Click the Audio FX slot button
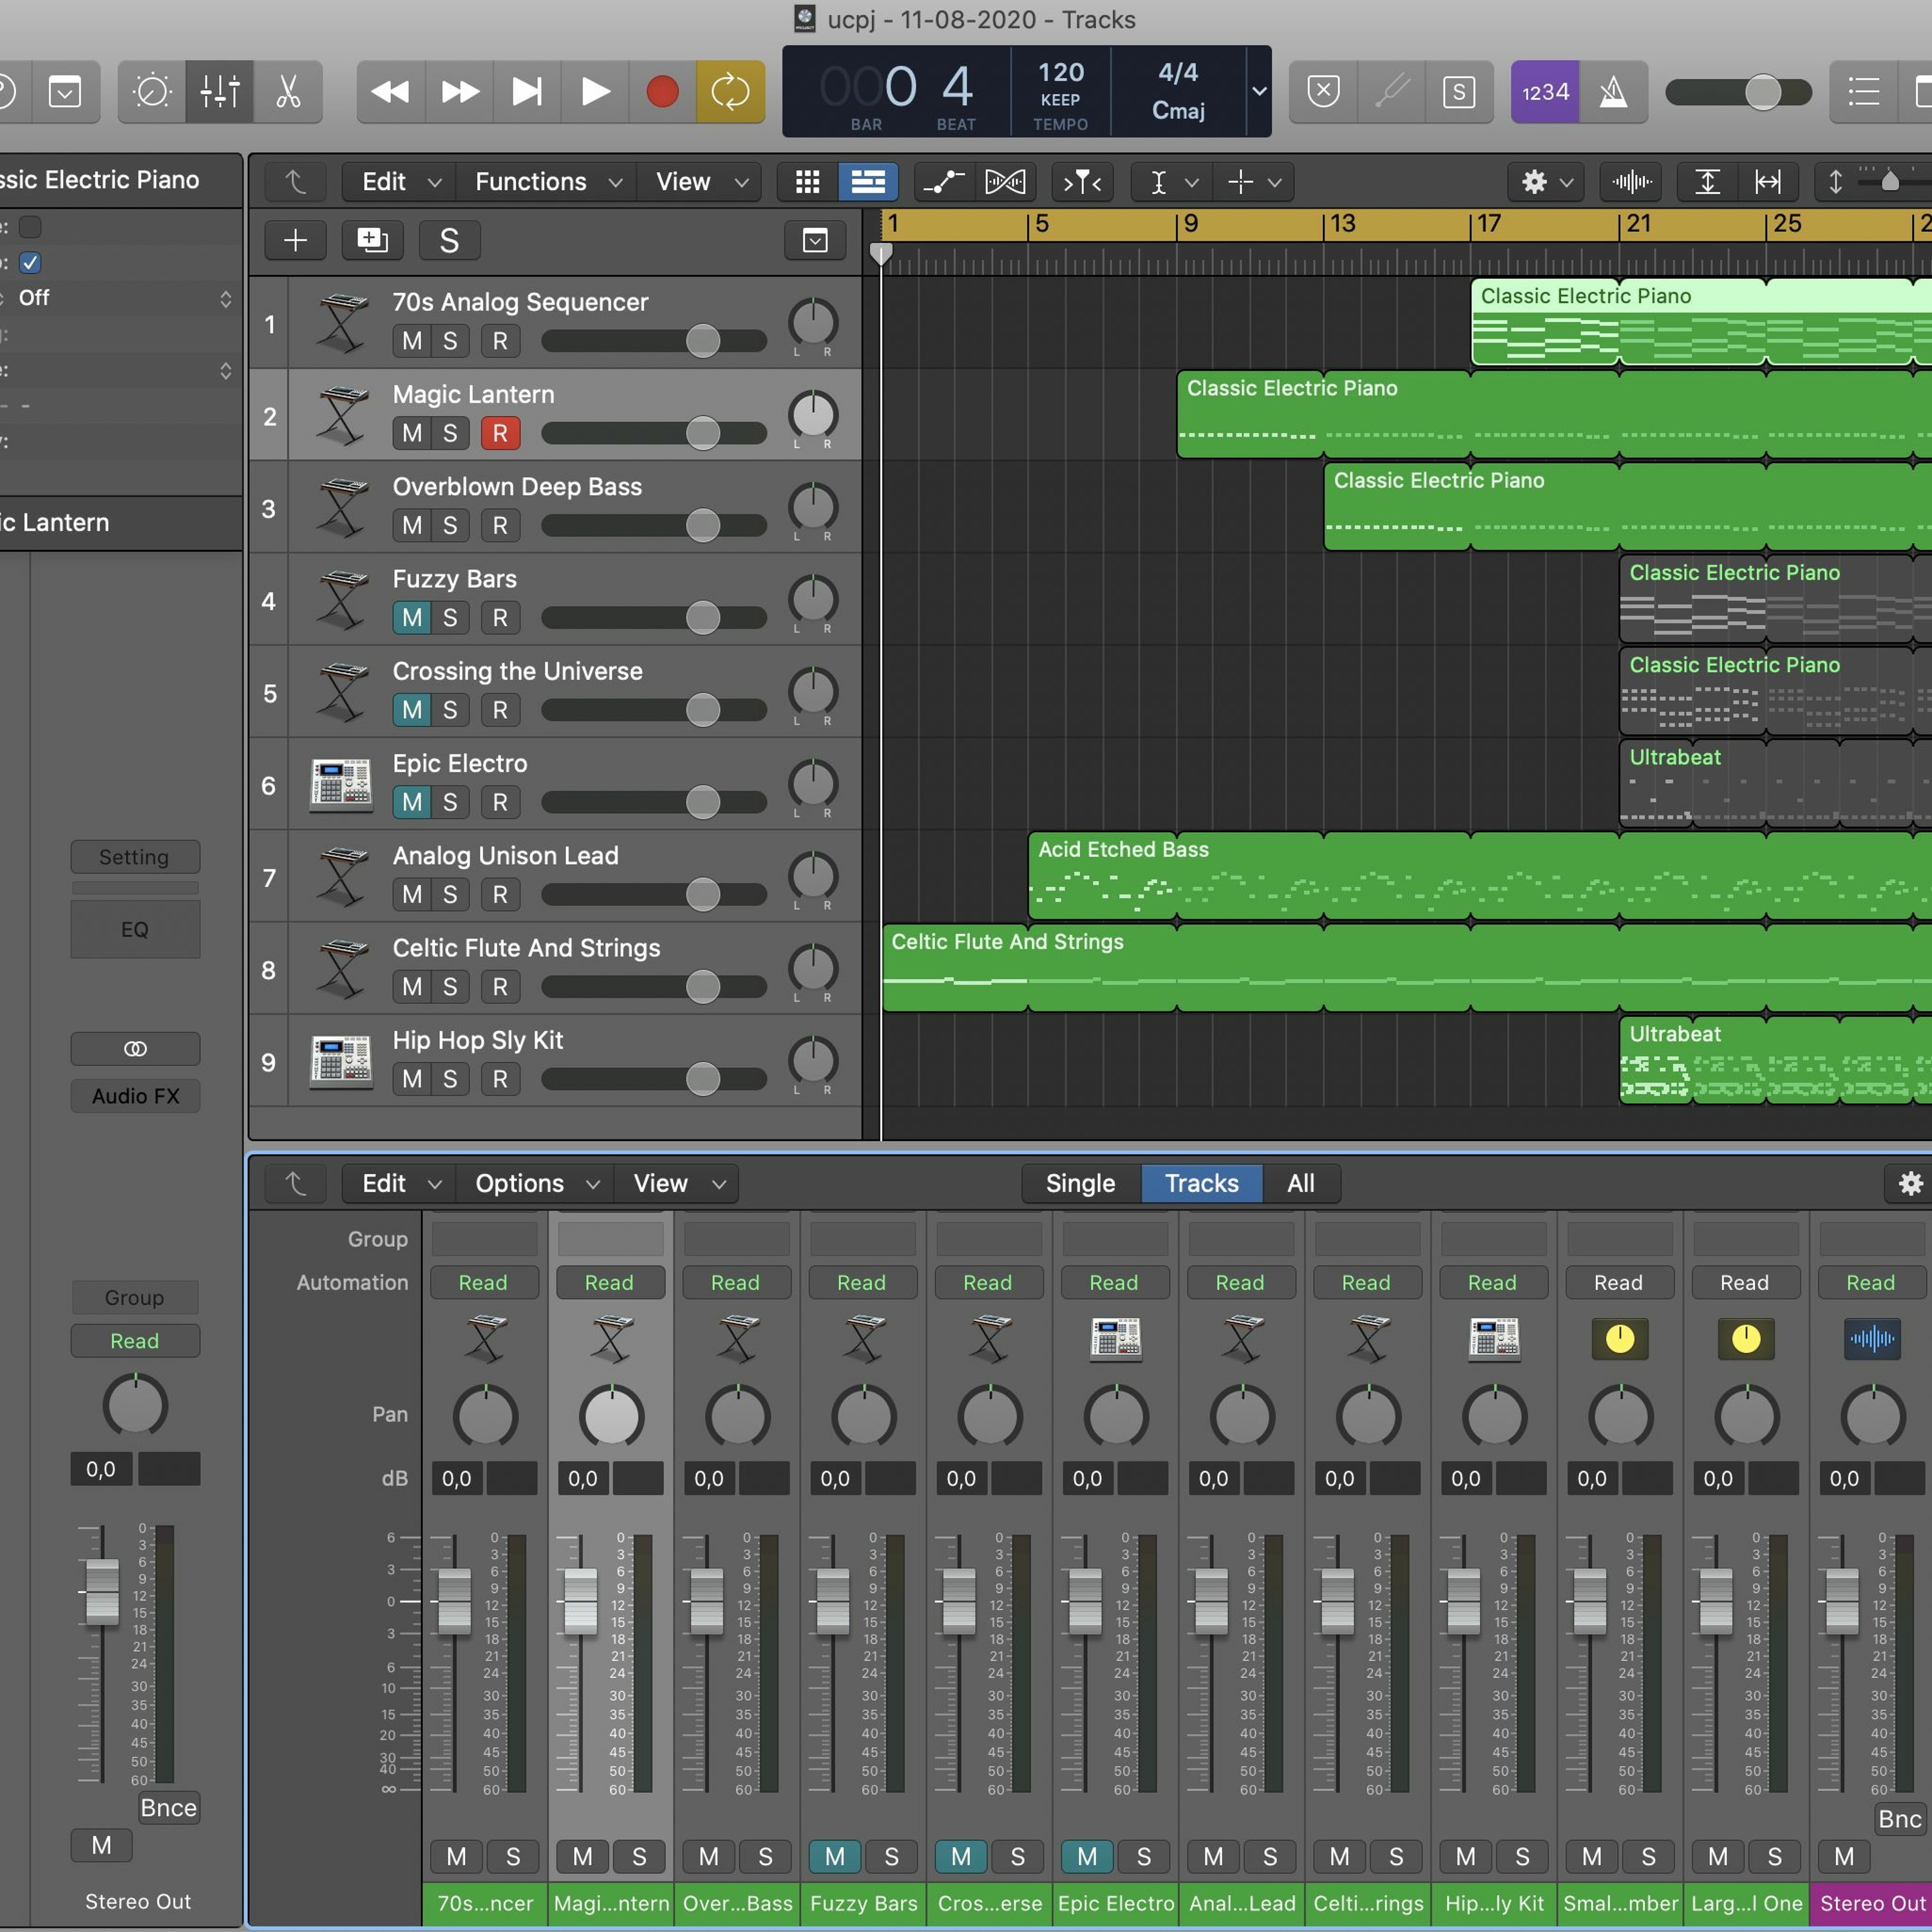The width and height of the screenshot is (1932, 1932). (x=135, y=1096)
